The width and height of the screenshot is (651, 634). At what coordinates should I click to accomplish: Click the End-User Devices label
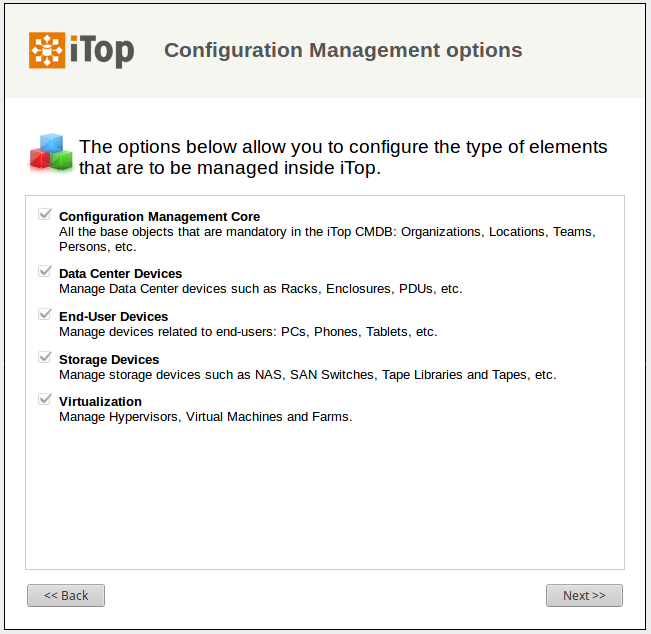pos(113,317)
